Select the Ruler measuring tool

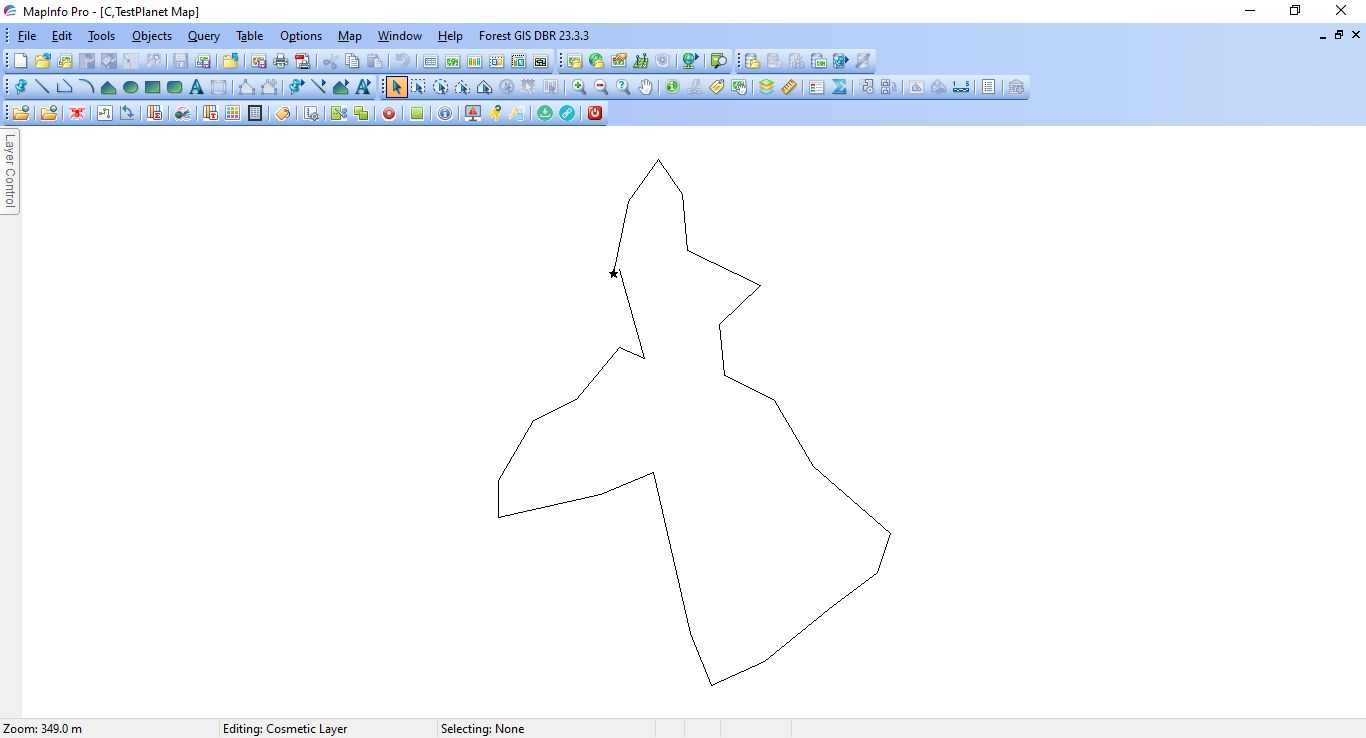(x=789, y=87)
